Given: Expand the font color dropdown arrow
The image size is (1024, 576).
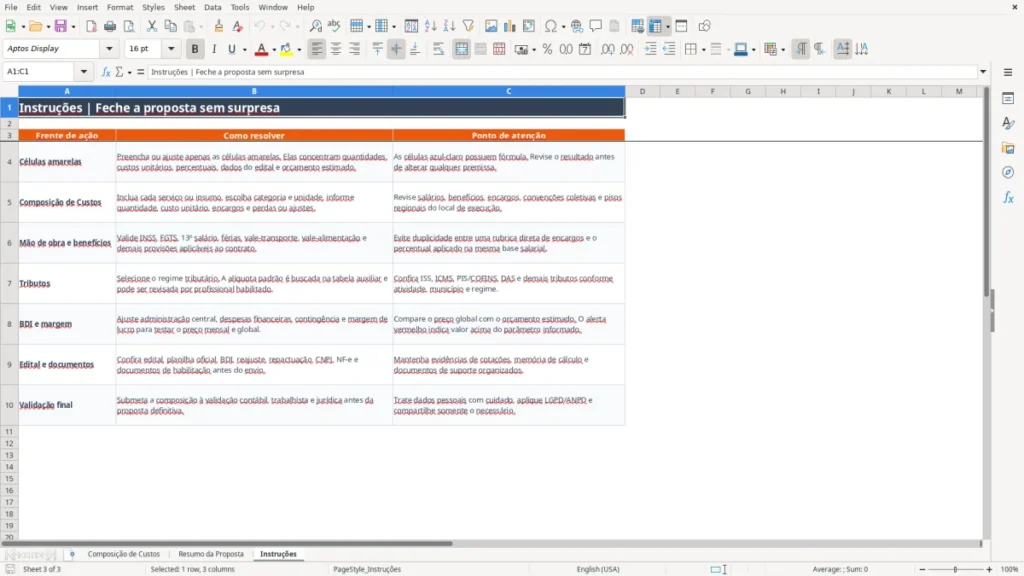Looking at the screenshot, I should (274, 50).
